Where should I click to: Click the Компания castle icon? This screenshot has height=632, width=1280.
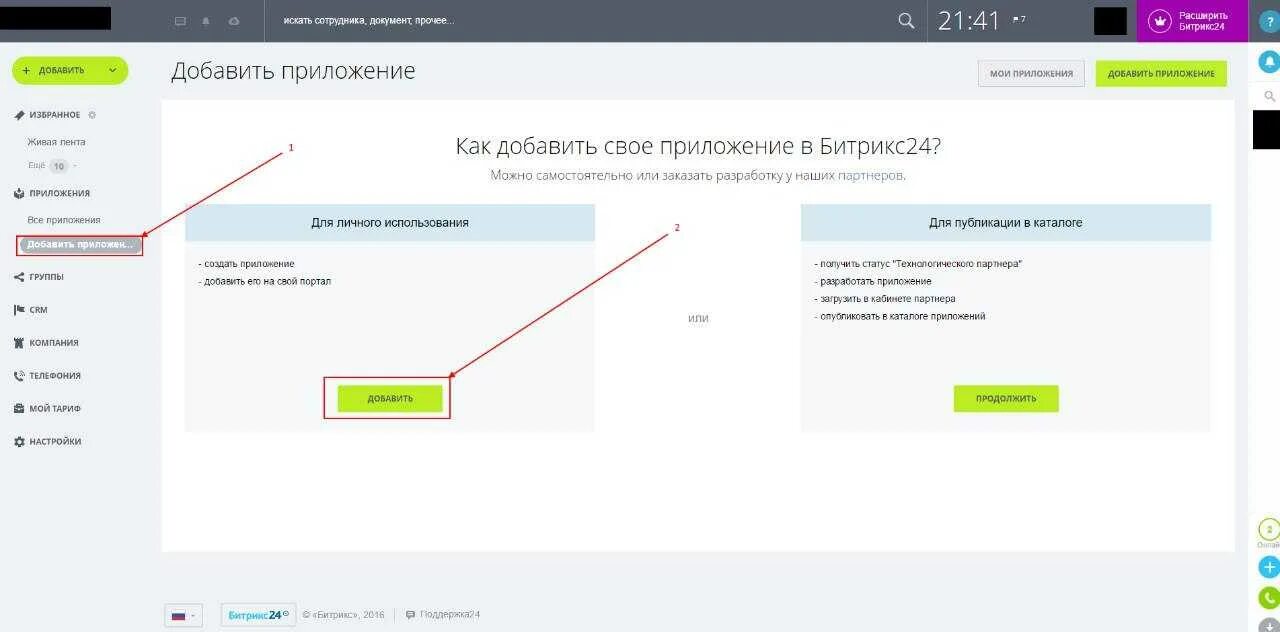click(19, 343)
